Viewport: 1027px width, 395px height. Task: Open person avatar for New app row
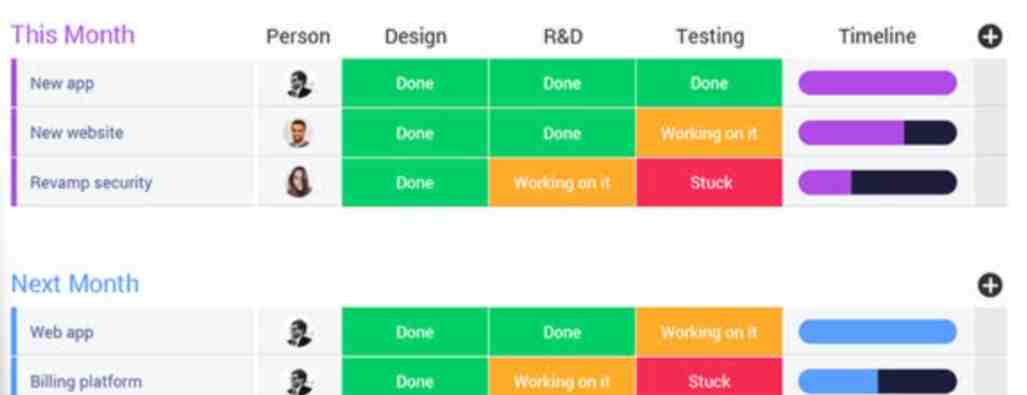click(x=299, y=84)
